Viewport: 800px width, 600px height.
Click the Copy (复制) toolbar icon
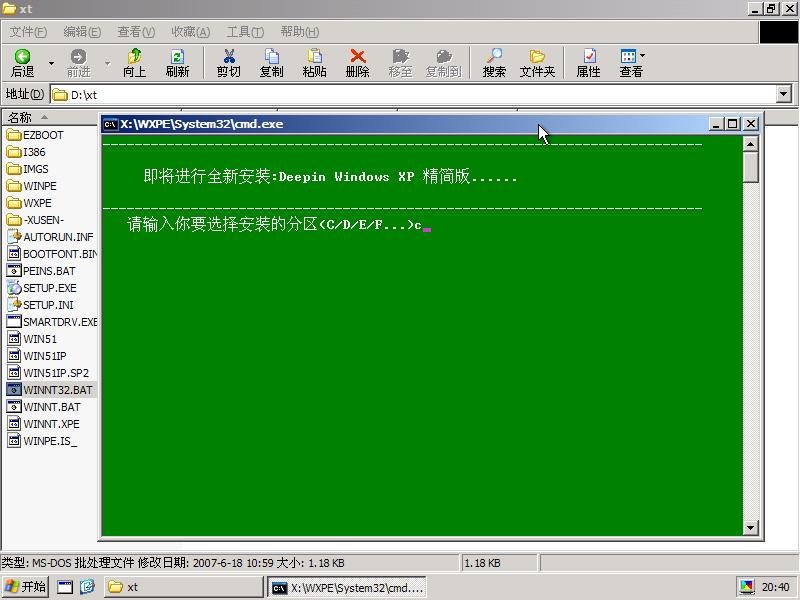click(x=272, y=56)
